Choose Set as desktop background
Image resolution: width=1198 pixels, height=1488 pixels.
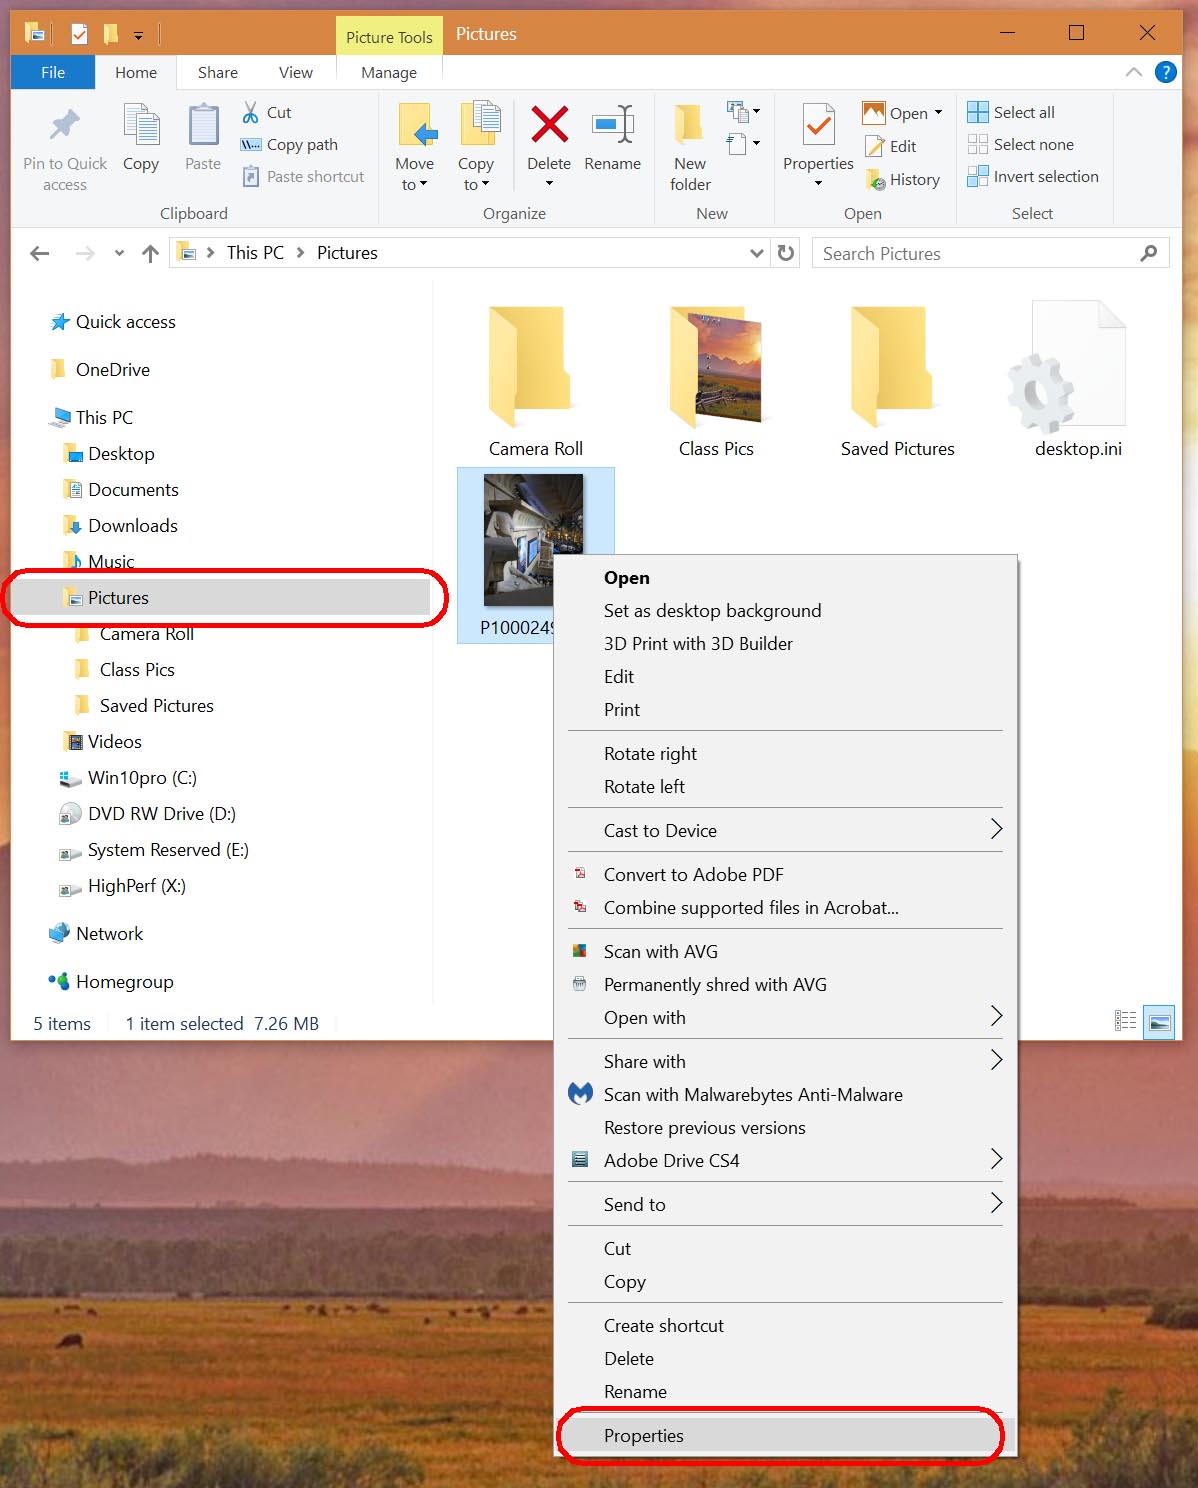coord(712,611)
